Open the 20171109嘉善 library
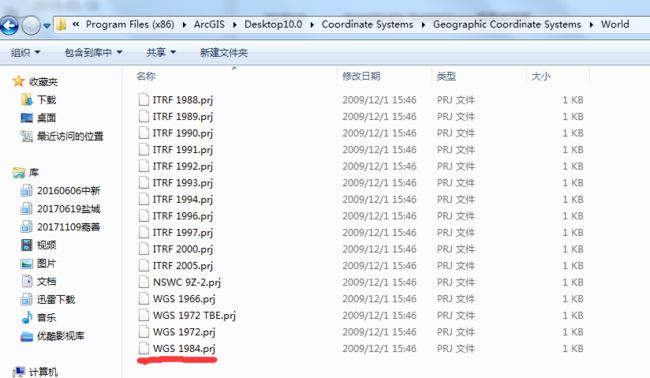The width and height of the screenshot is (650, 378). (68, 227)
